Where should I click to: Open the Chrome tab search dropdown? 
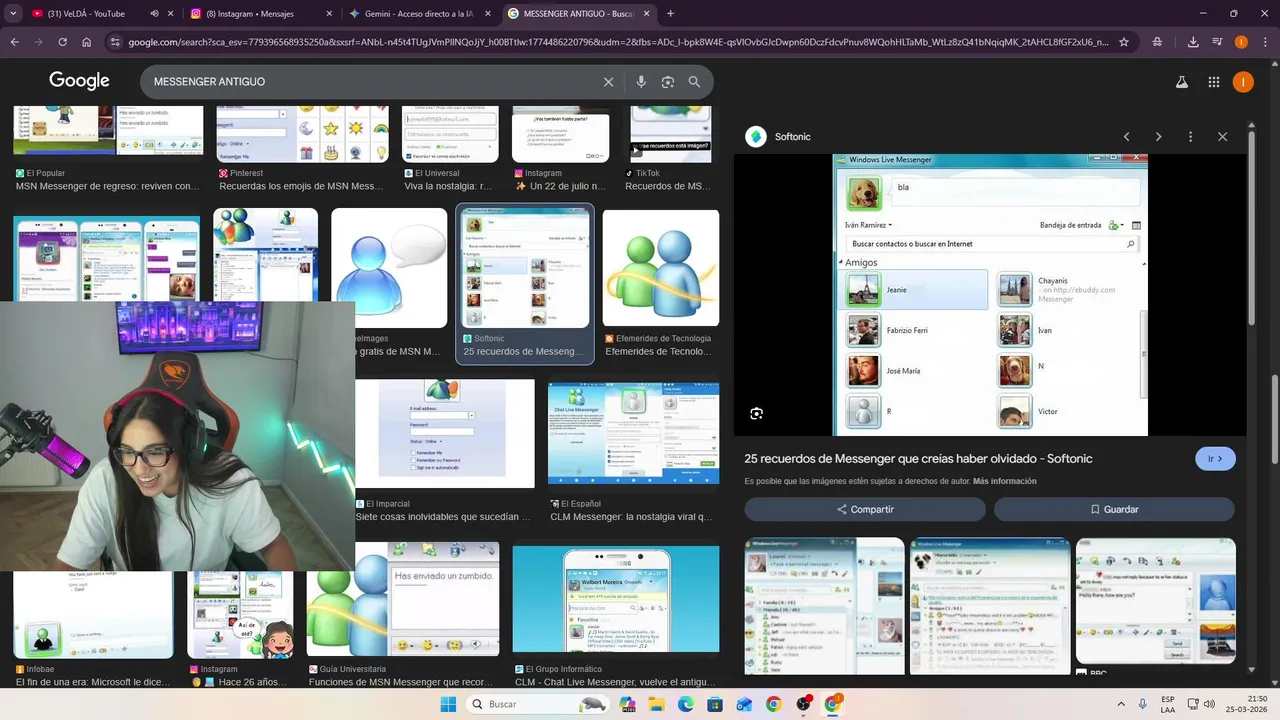tap(14, 13)
